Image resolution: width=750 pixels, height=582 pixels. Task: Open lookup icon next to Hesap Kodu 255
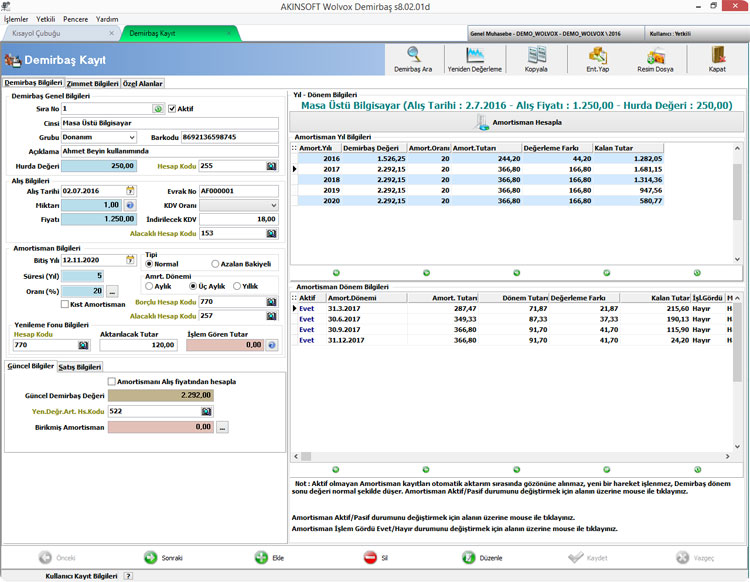pyautogui.click(x=272, y=166)
